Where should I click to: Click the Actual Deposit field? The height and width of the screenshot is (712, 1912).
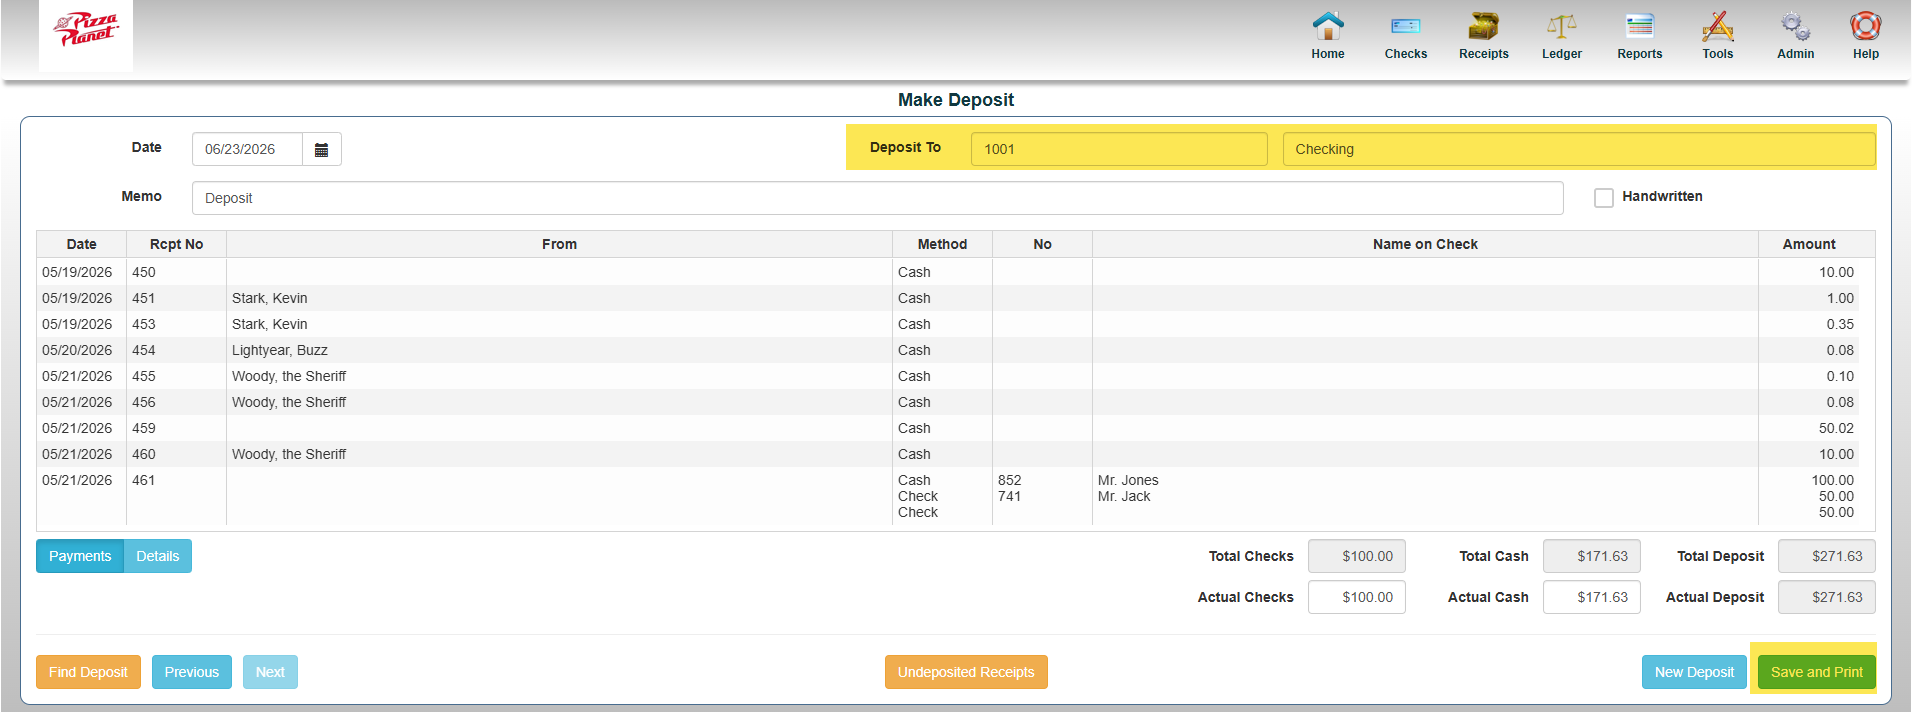tap(1826, 597)
